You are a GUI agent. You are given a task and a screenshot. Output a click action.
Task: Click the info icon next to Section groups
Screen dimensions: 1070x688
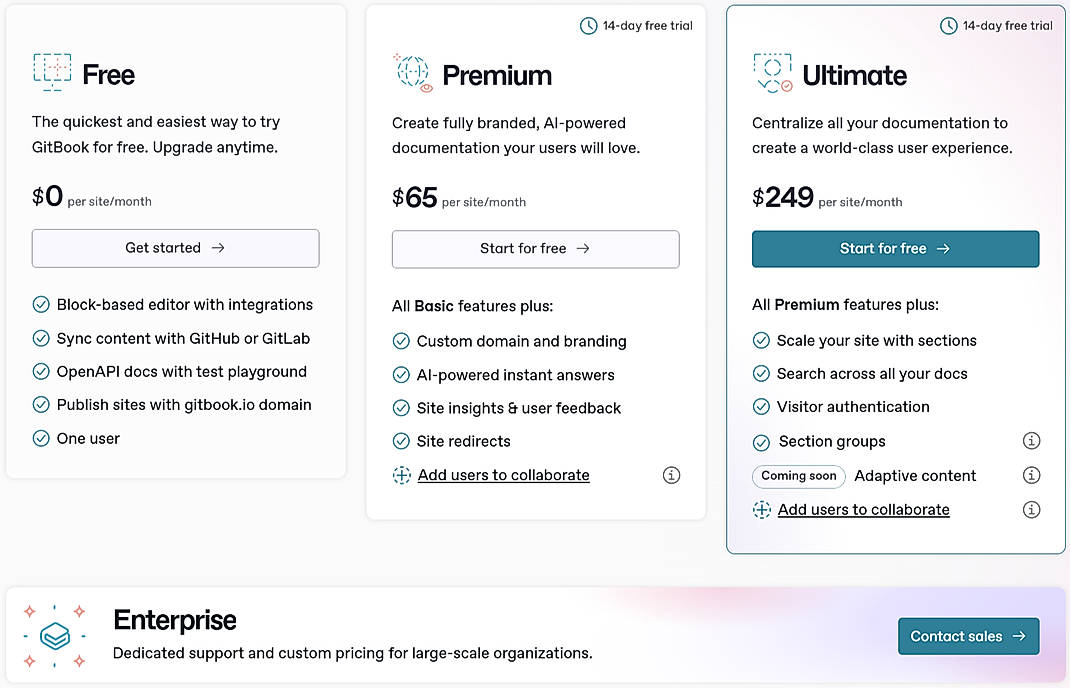(x=1031, y=440)
